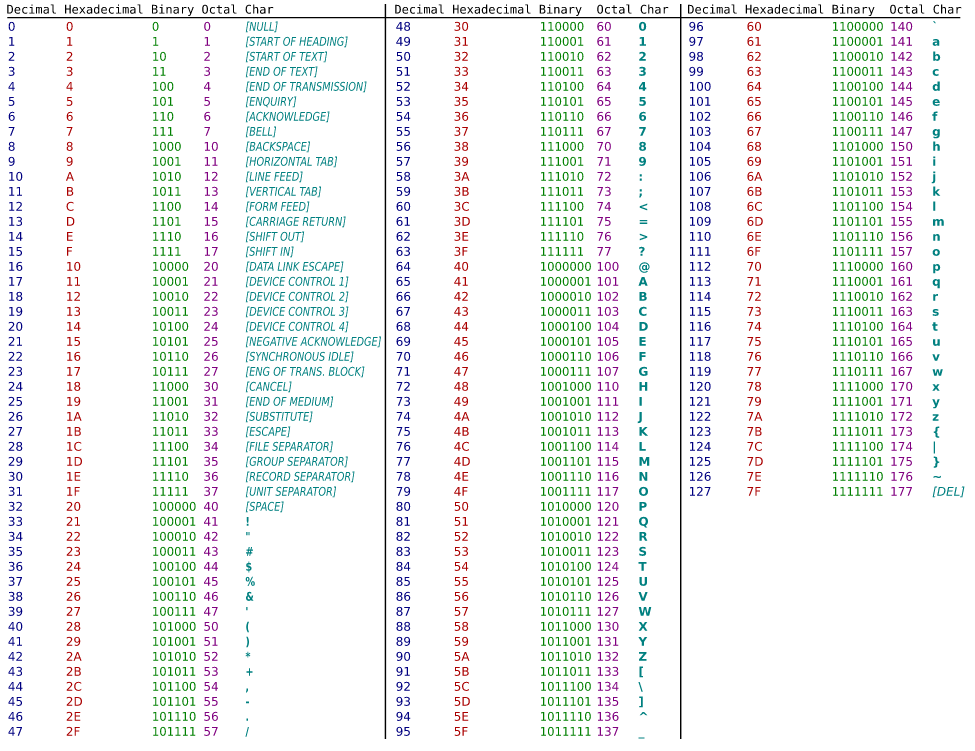The height and width of the screenshot is (751, 975).
Task: Click decimal value 96
Action: coord(696,27)
